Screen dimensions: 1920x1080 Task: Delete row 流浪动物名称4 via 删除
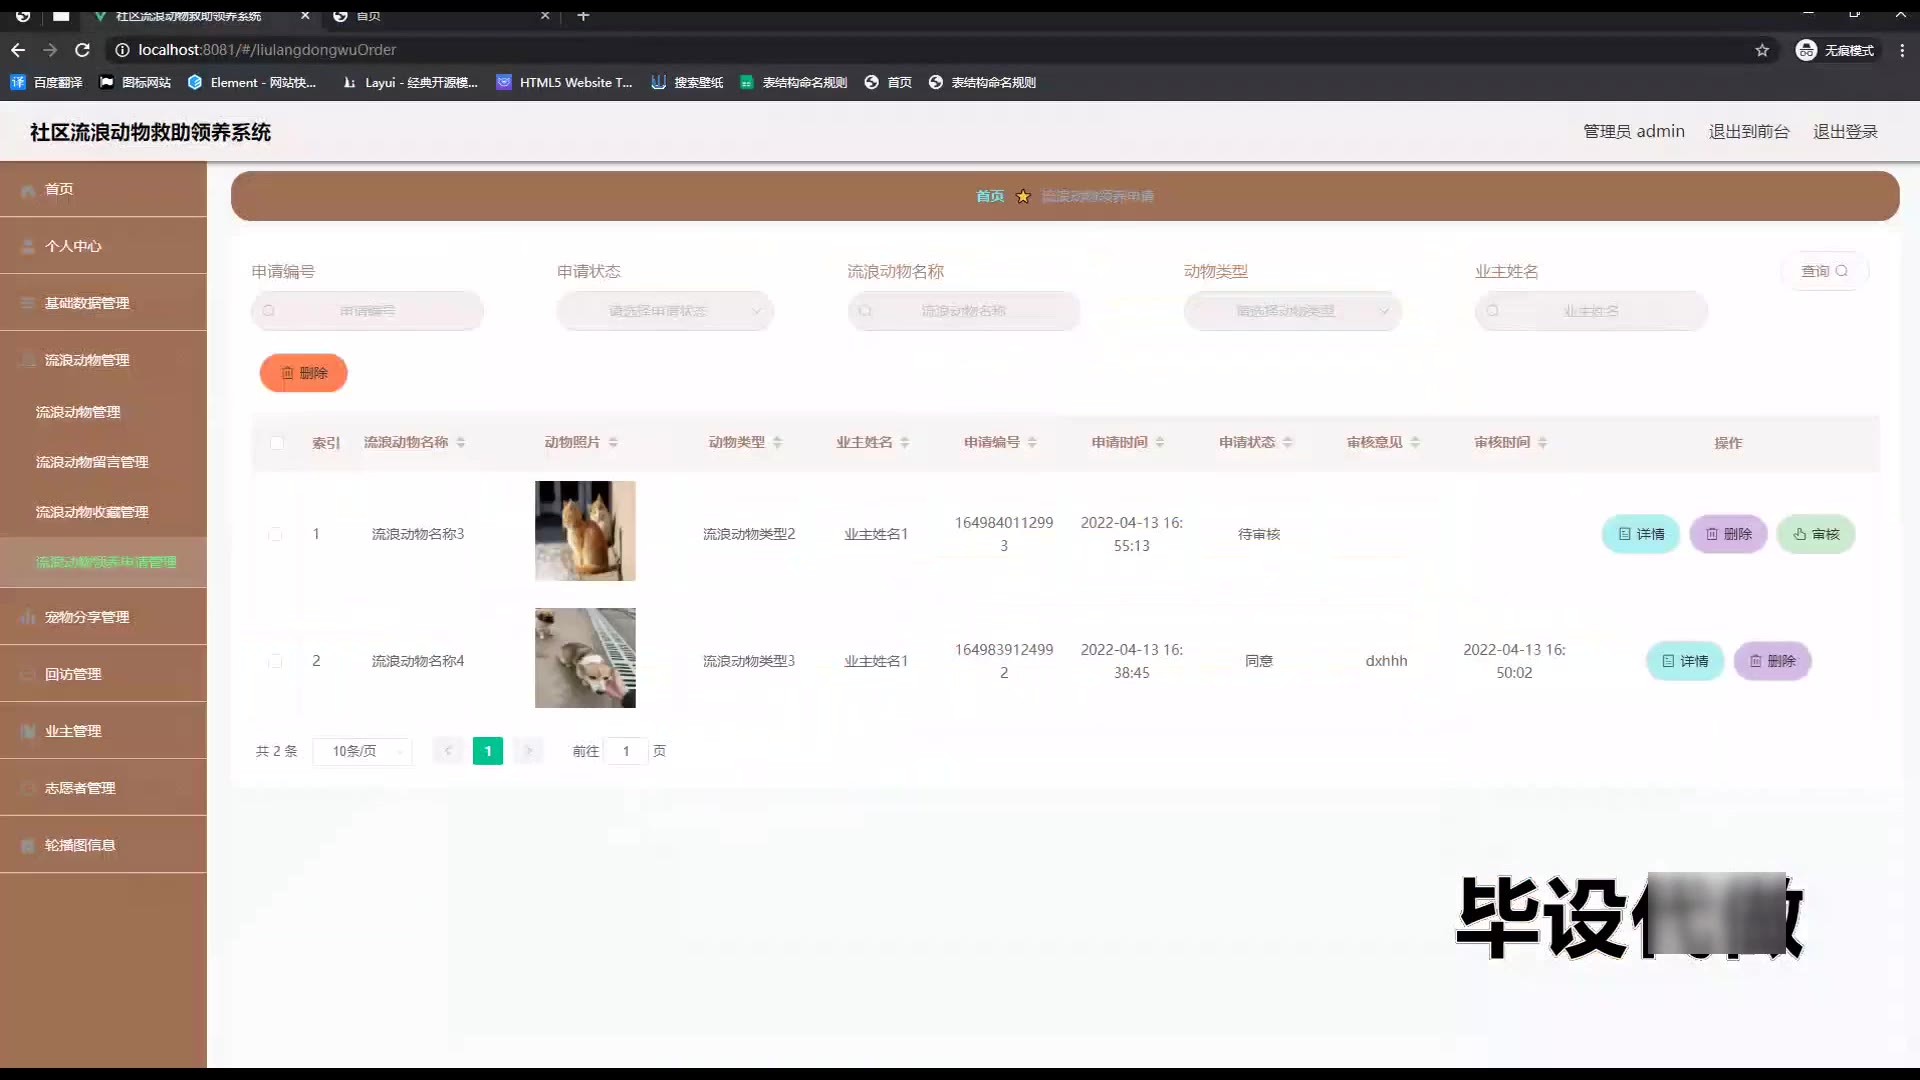[1772, 661]
